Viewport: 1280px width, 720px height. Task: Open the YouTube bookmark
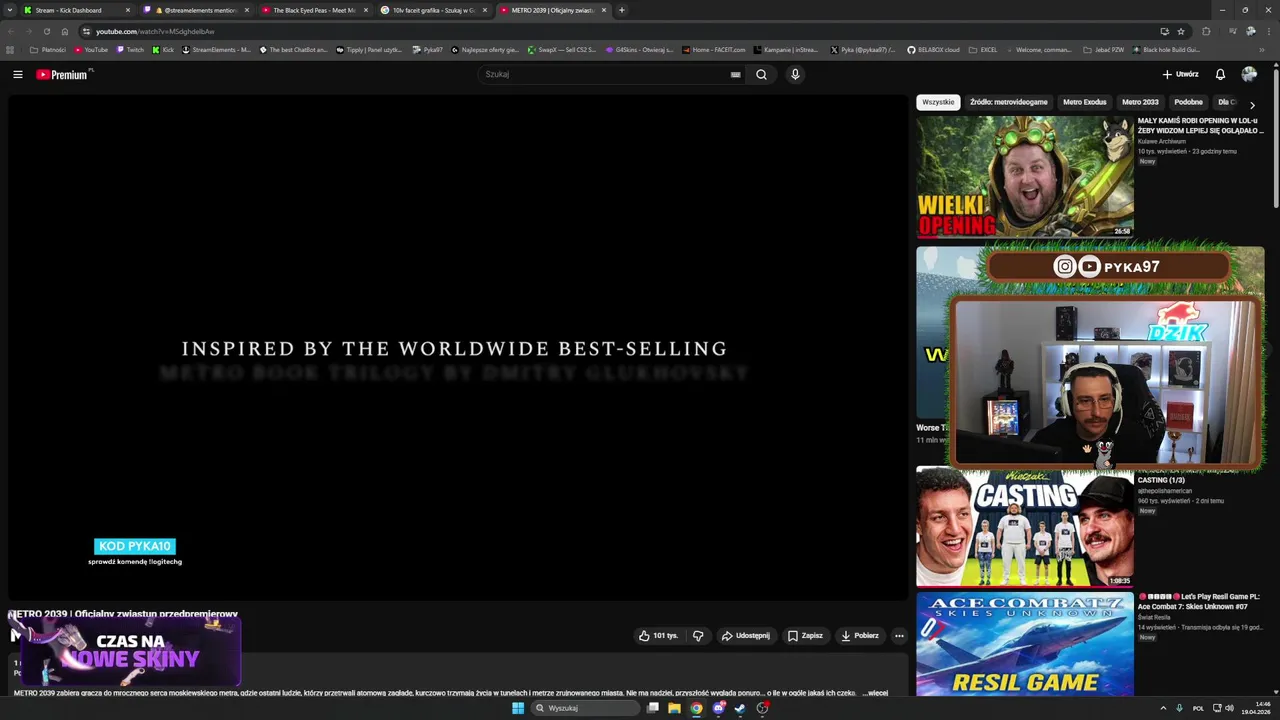click(x=91, y=49)
